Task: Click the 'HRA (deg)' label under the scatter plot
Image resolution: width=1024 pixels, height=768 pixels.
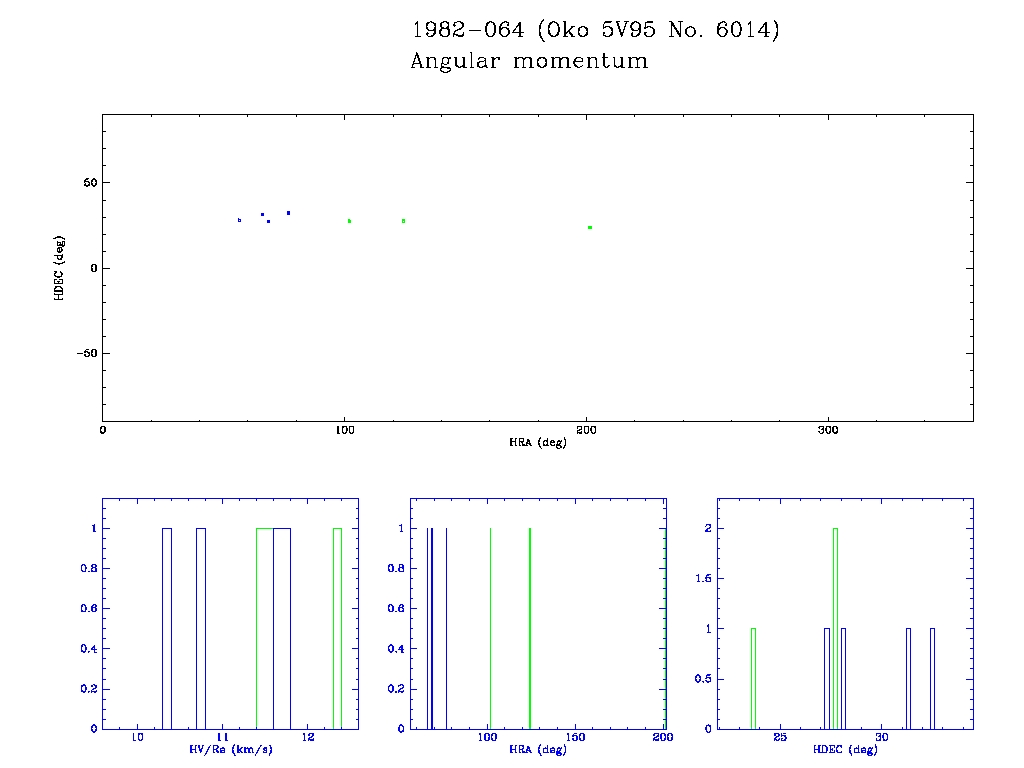Action: pyautogui.click(x=538, y=442)
